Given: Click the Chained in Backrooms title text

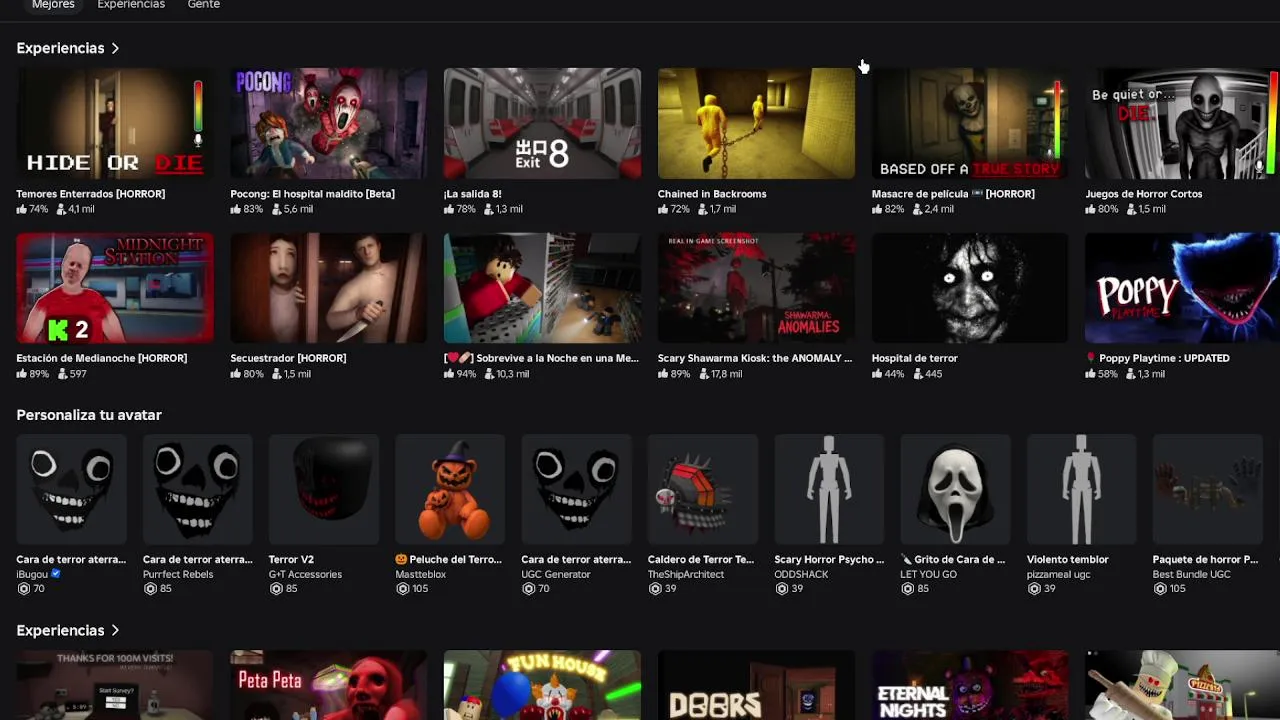Looking at the screenshot, I should (x=712, y=194).
